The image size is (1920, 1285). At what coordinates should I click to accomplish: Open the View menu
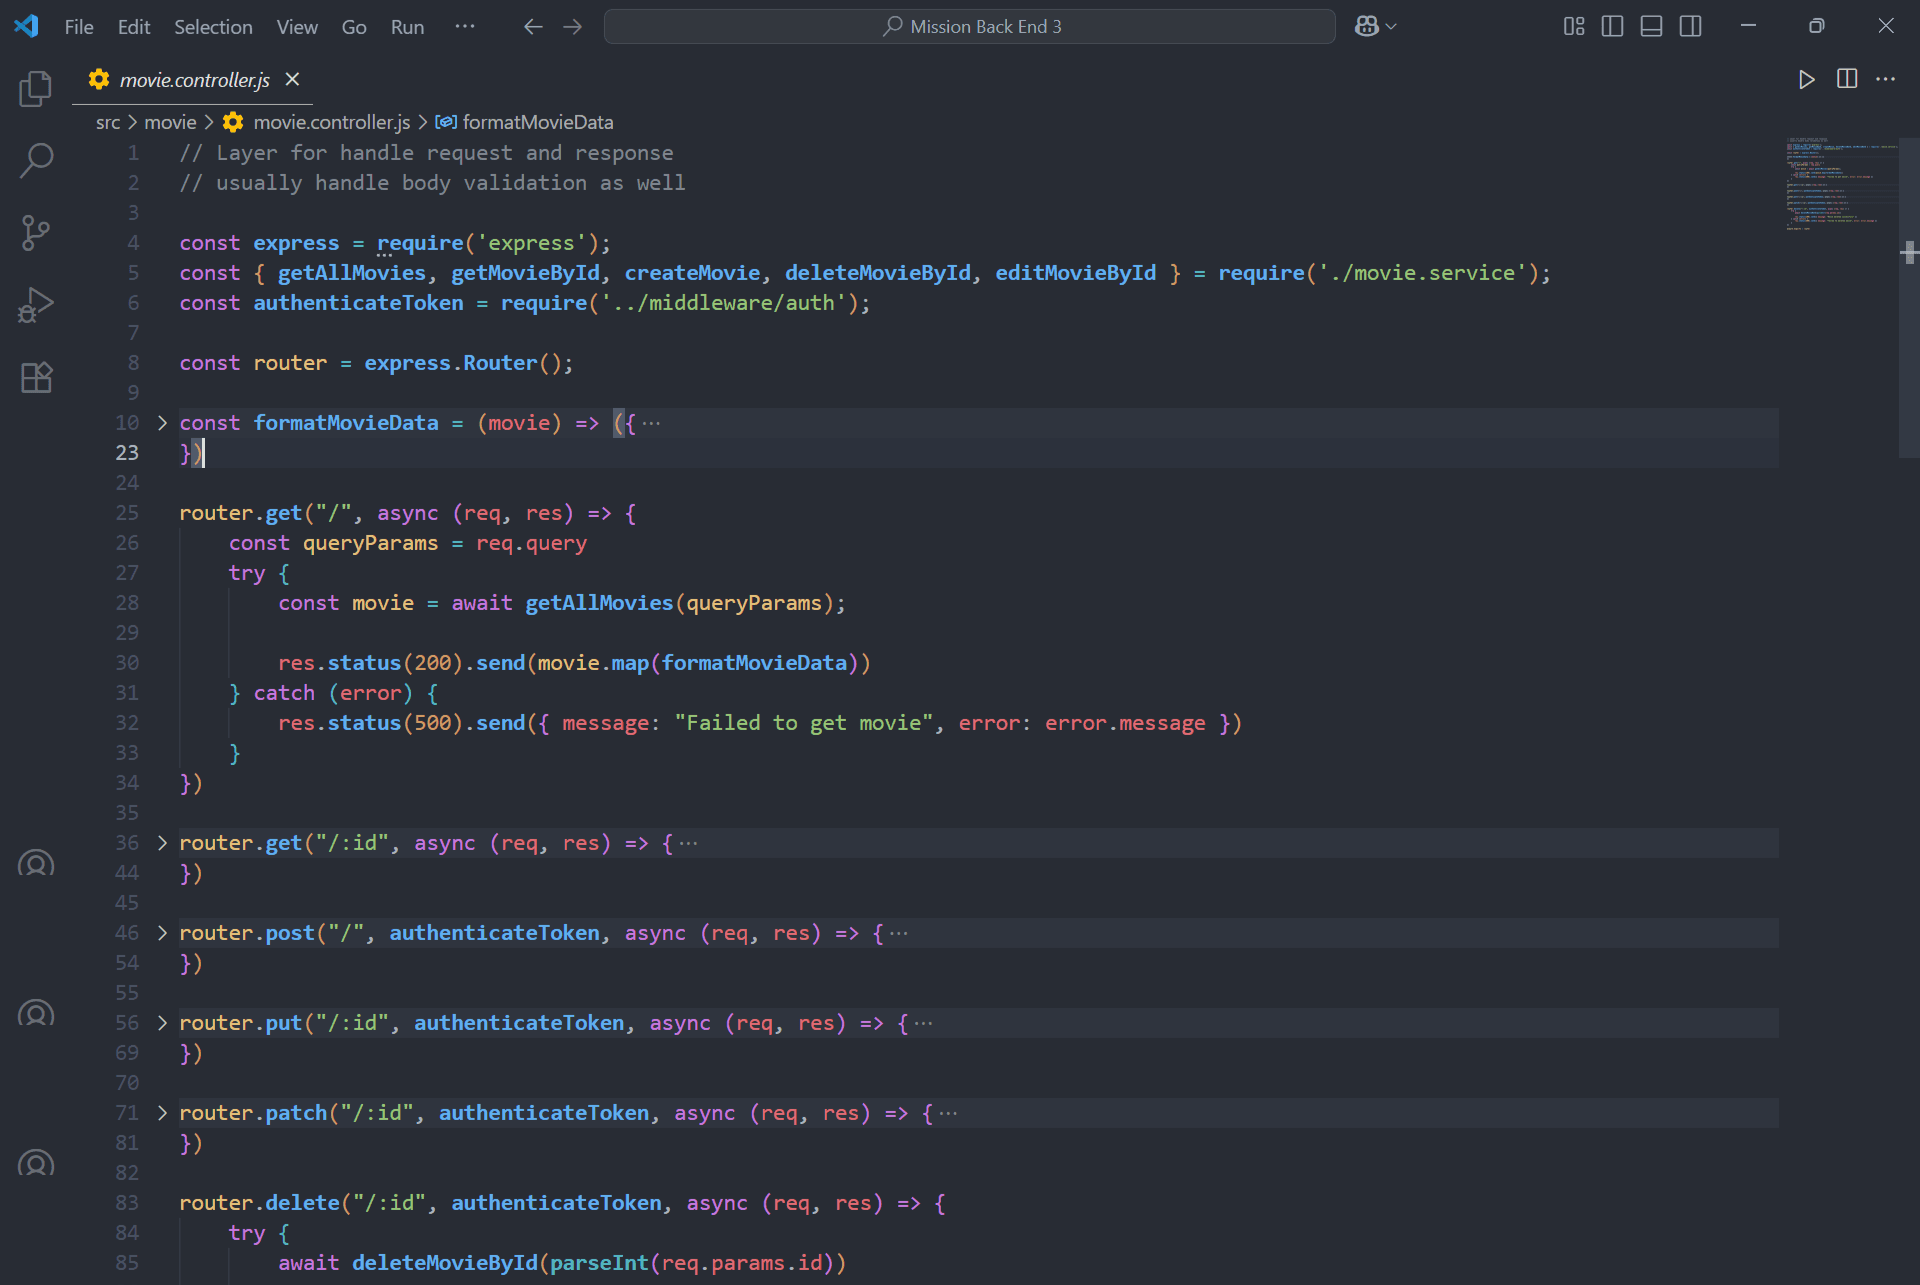click(297, 27)
